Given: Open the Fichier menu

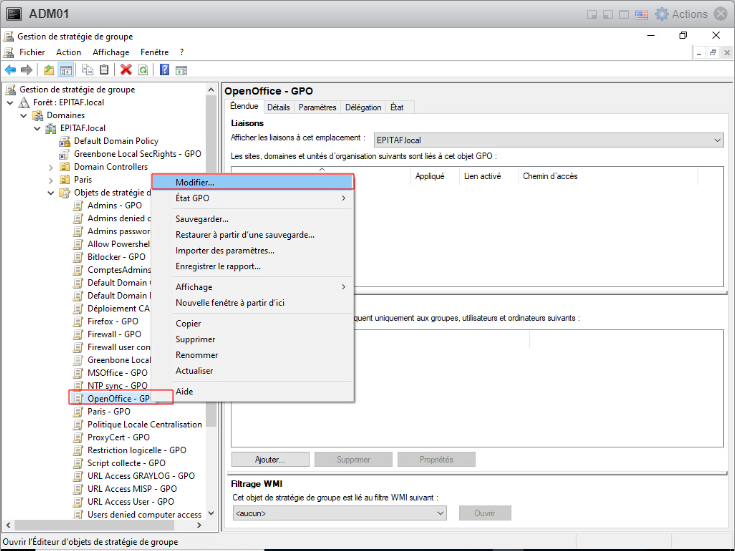Looking at the screenshot, I should (32, 52).
